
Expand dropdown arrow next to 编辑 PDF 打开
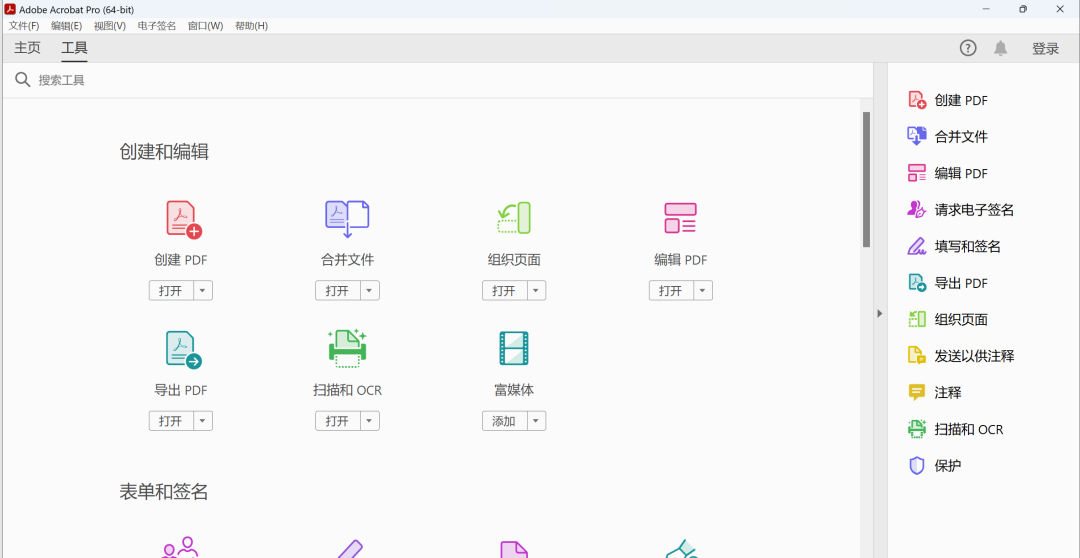pos(703,291)
